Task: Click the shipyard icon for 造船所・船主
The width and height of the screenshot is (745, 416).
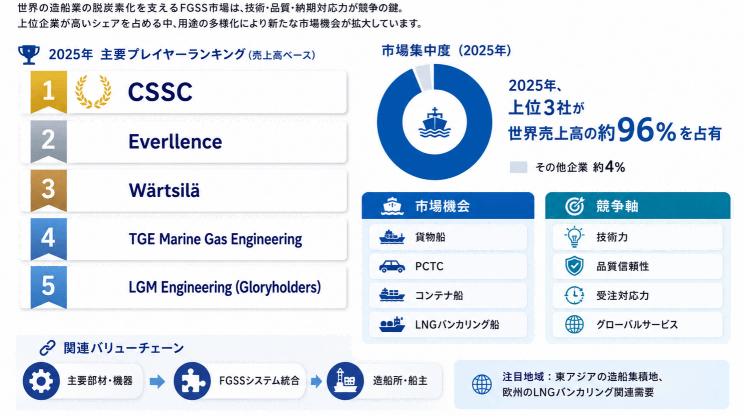Action: point(345,381)
